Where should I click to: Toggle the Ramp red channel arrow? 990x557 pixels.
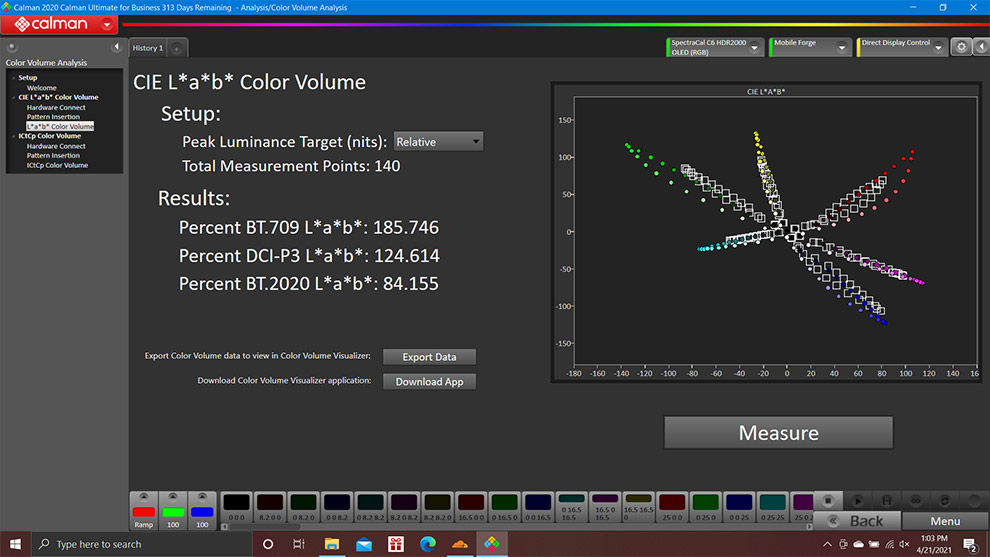144,497
